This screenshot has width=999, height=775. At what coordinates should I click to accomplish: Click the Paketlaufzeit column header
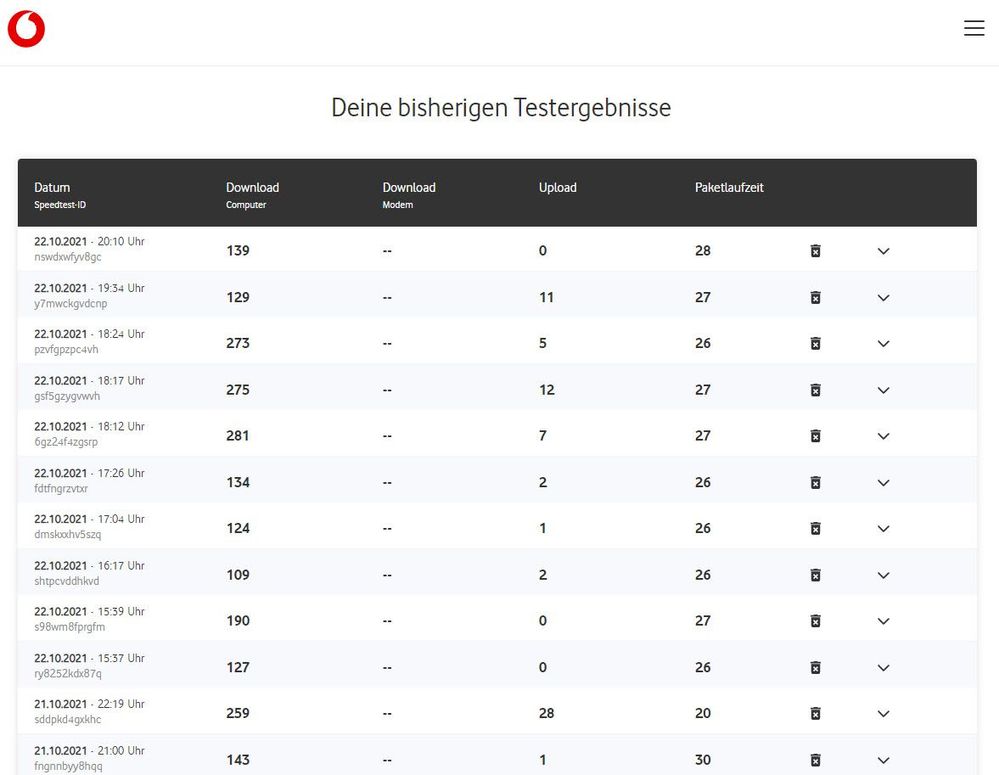coord(729,187)
